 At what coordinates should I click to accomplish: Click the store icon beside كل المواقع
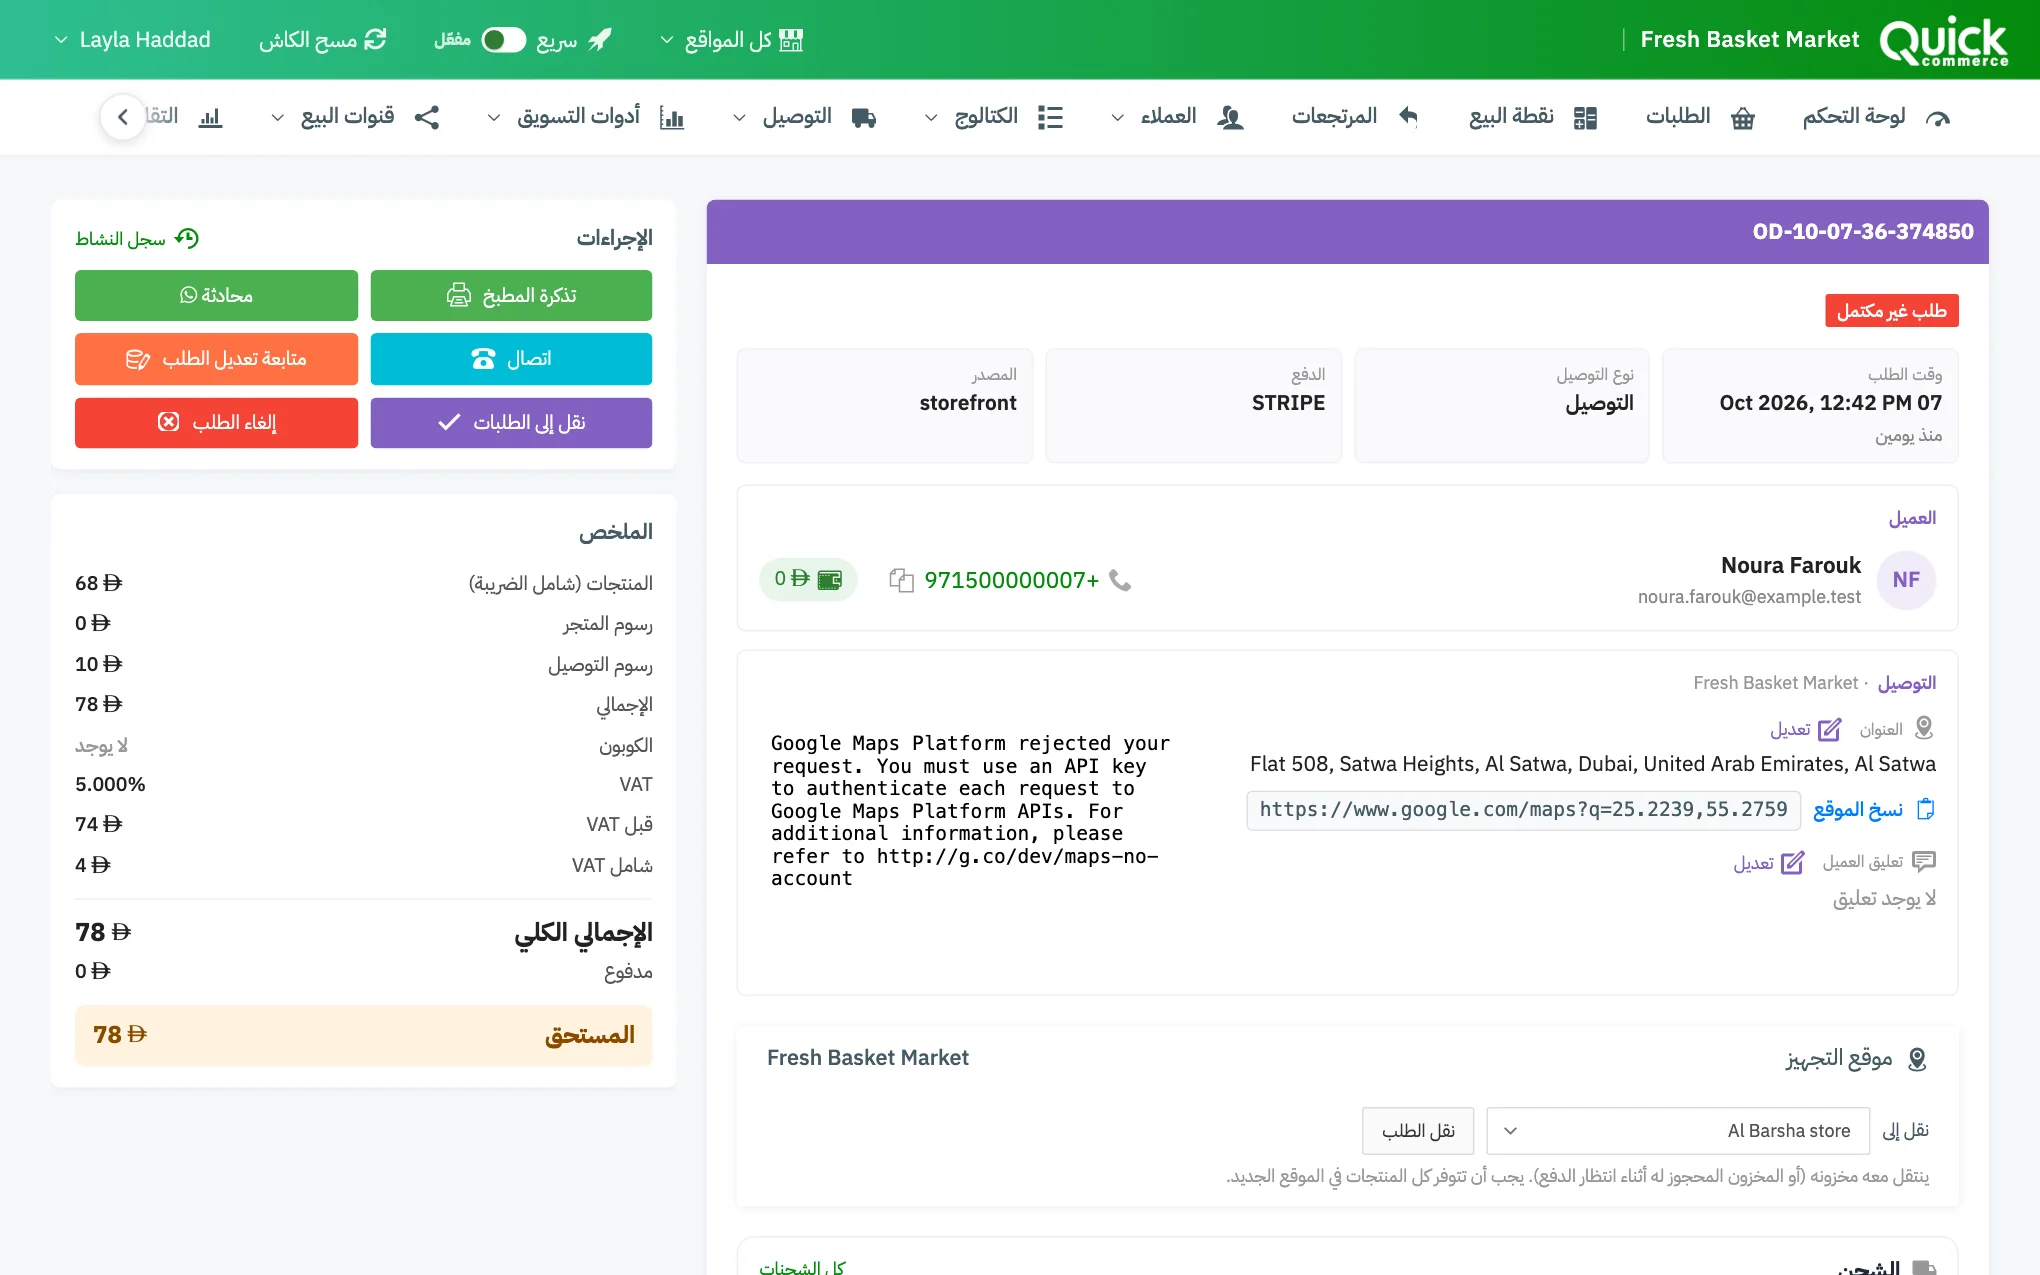click(x=791, y=40)
